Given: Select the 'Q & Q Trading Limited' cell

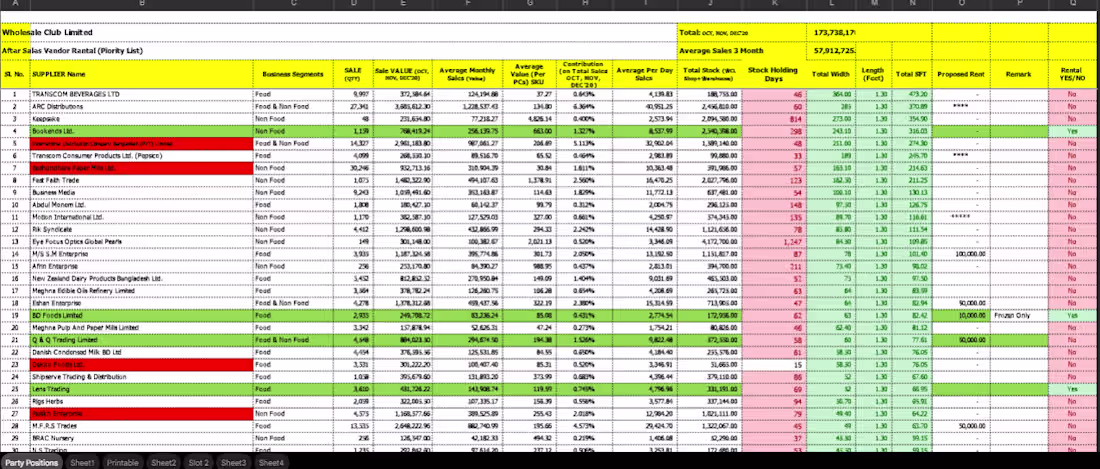Looking at the screenshot, I should tap(141, 340).
